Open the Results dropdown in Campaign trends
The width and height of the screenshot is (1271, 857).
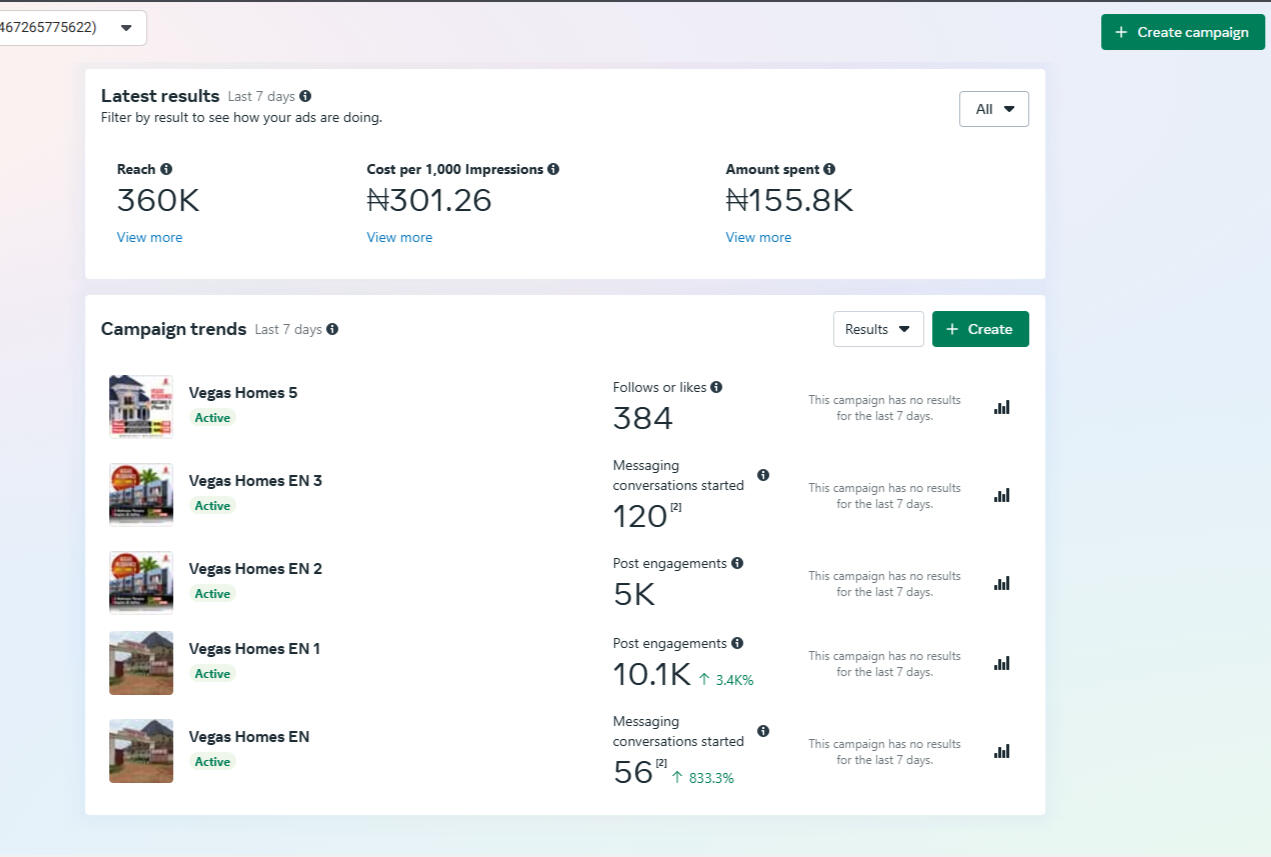[877, 329]
